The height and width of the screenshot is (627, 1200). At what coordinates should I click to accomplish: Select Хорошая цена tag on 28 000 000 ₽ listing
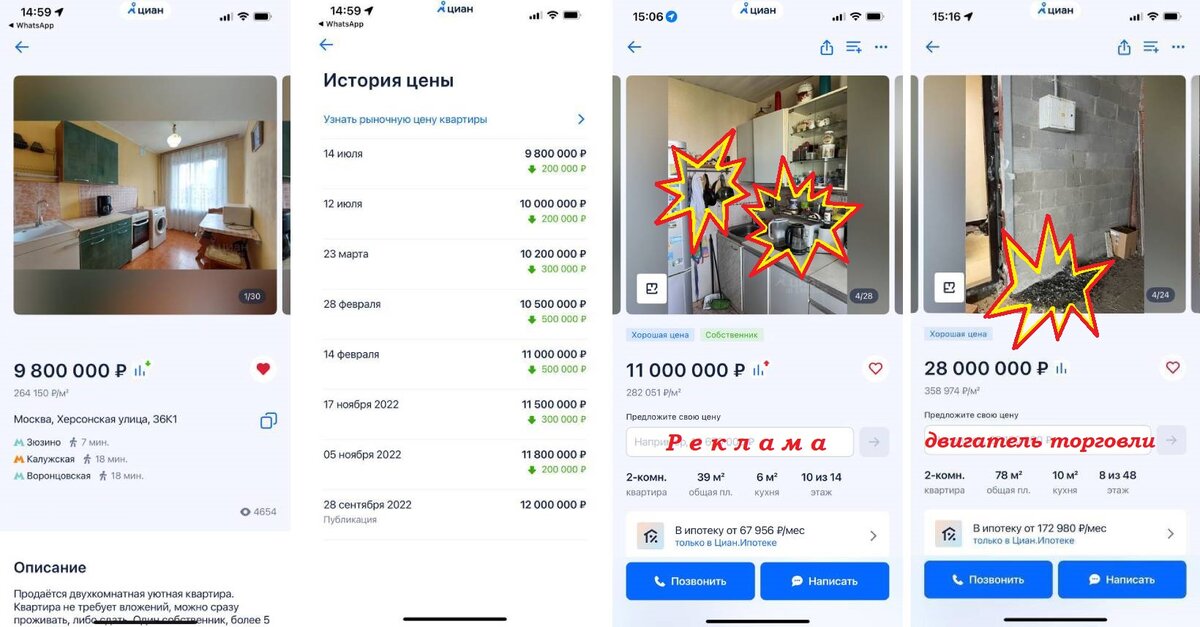959,334
